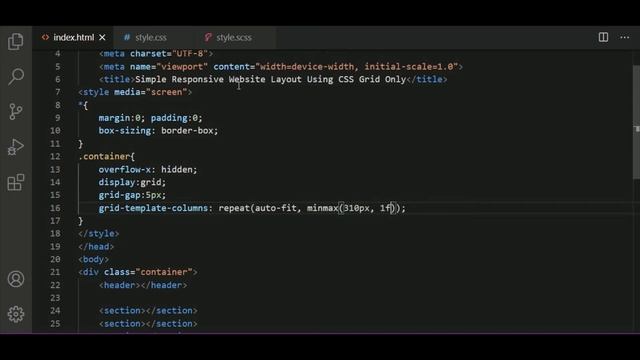Click the style media="screen" opening tag
Viewport: 640px width, 360px height.
tap(135, 92)
